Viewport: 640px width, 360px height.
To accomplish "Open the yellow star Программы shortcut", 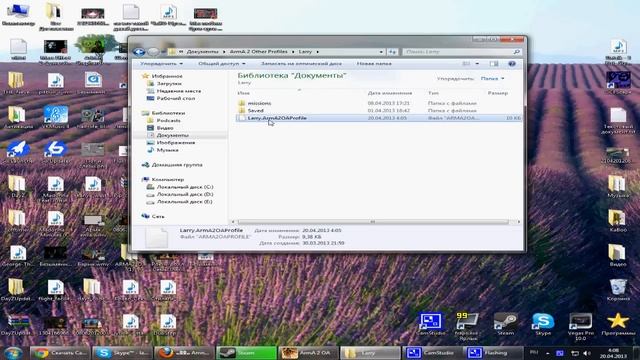I will tap(618, 324).
